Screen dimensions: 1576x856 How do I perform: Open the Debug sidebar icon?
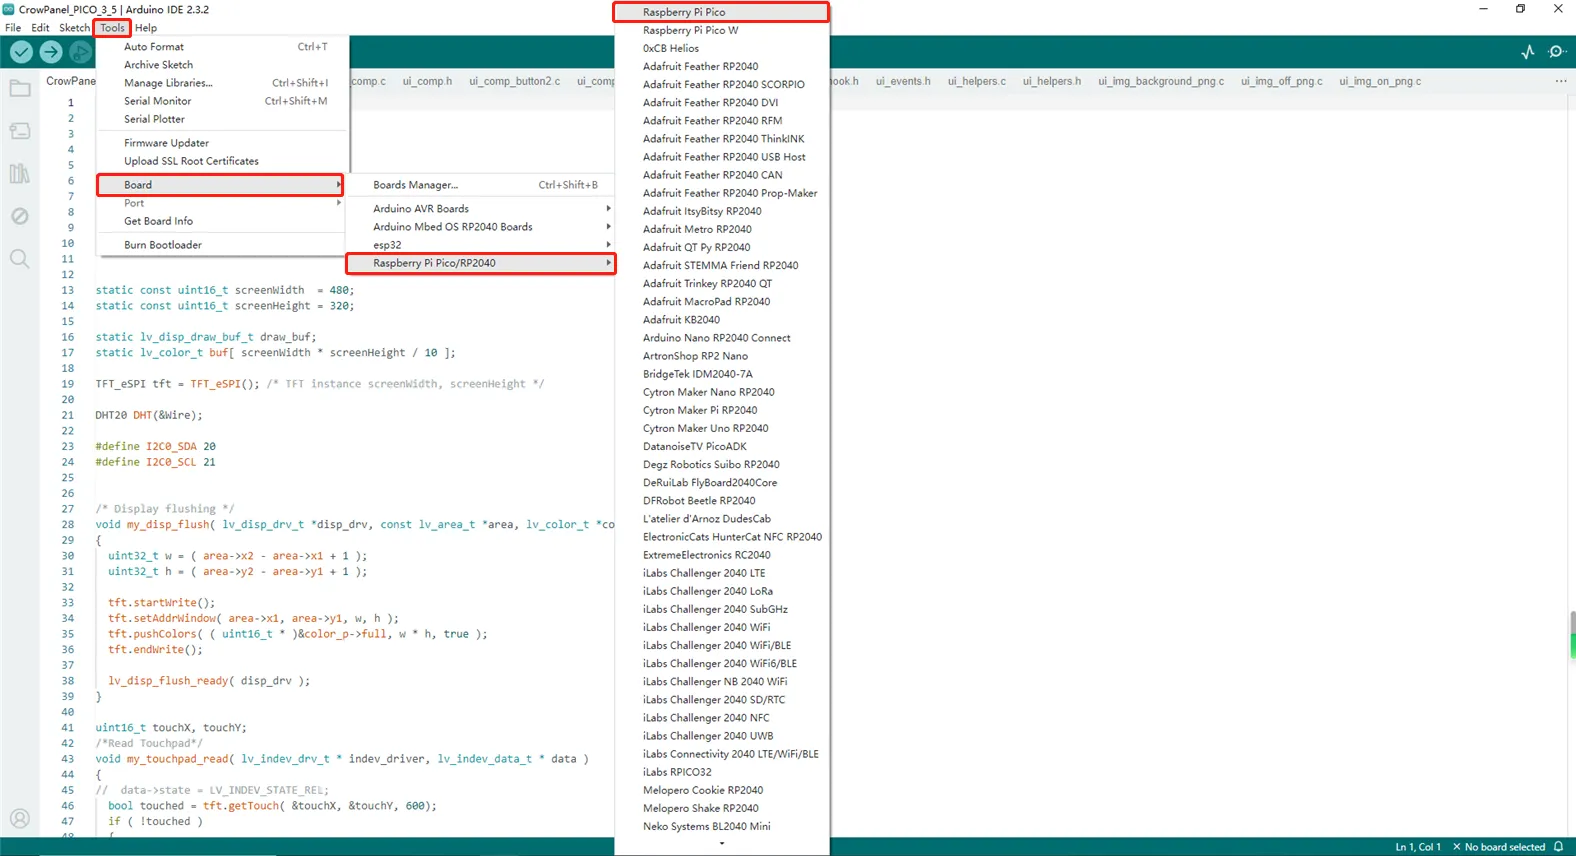point(20,216)
